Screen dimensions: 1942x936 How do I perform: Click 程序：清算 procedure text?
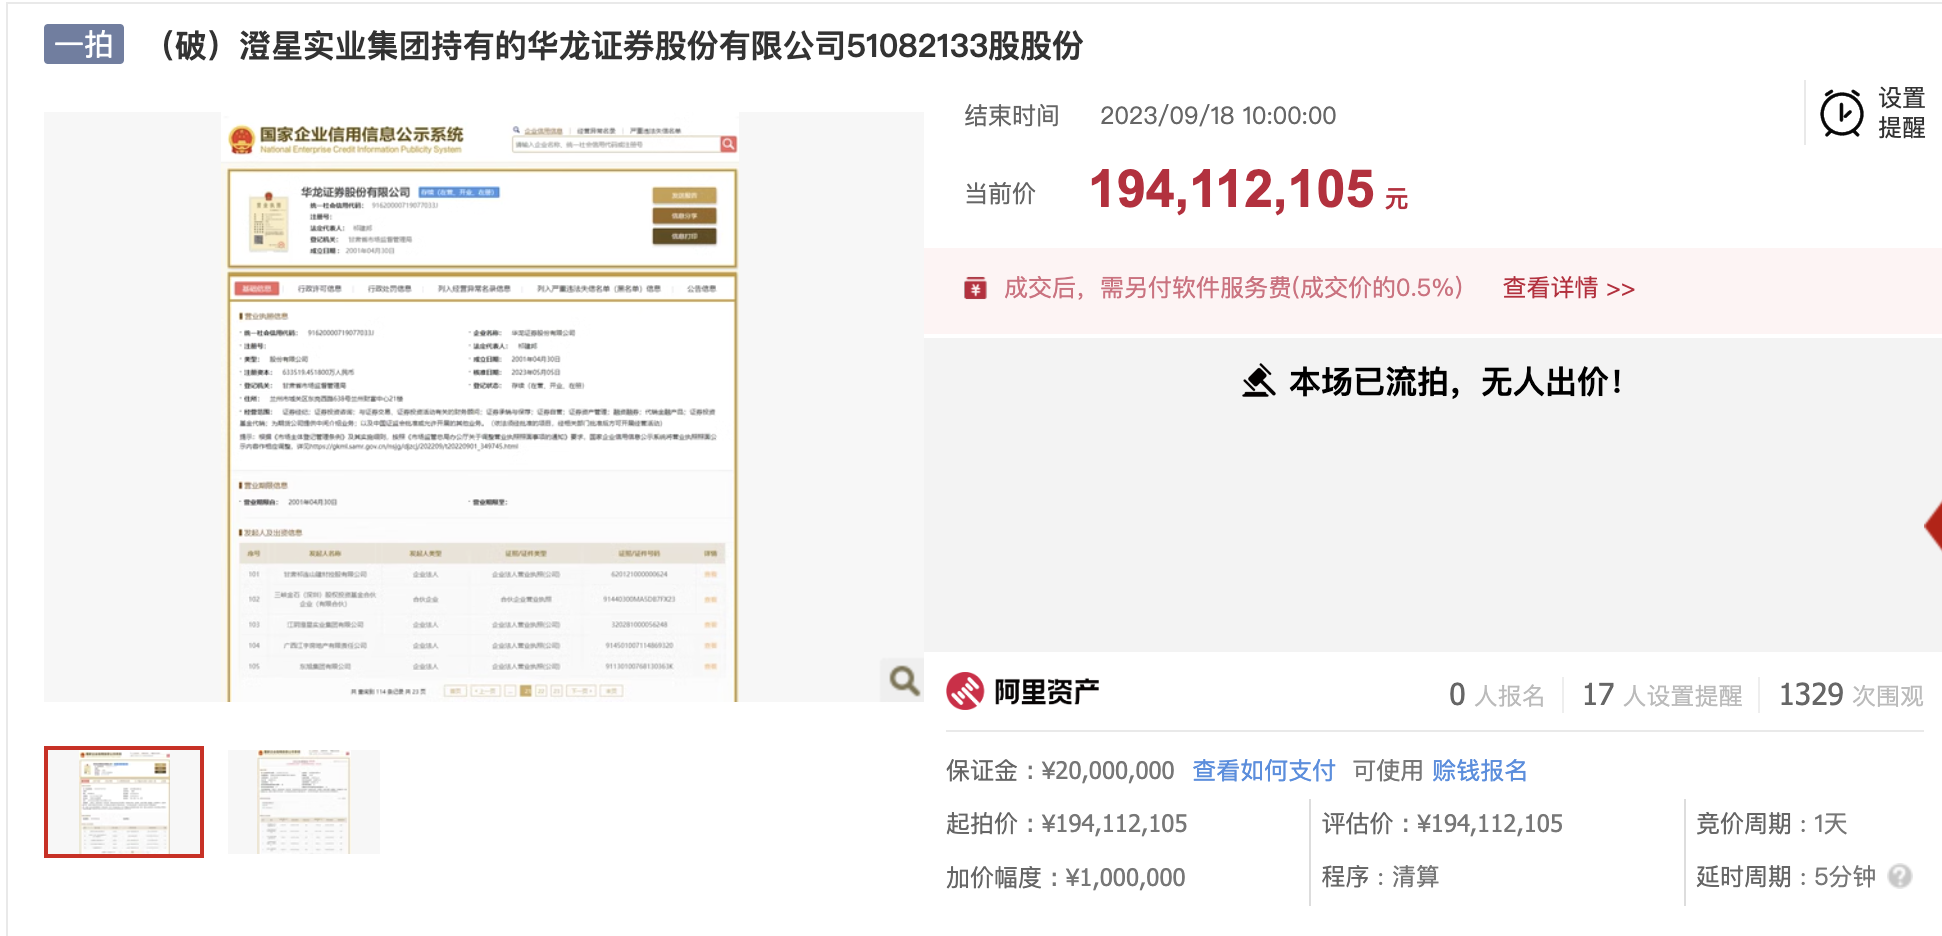(1380, 877)
